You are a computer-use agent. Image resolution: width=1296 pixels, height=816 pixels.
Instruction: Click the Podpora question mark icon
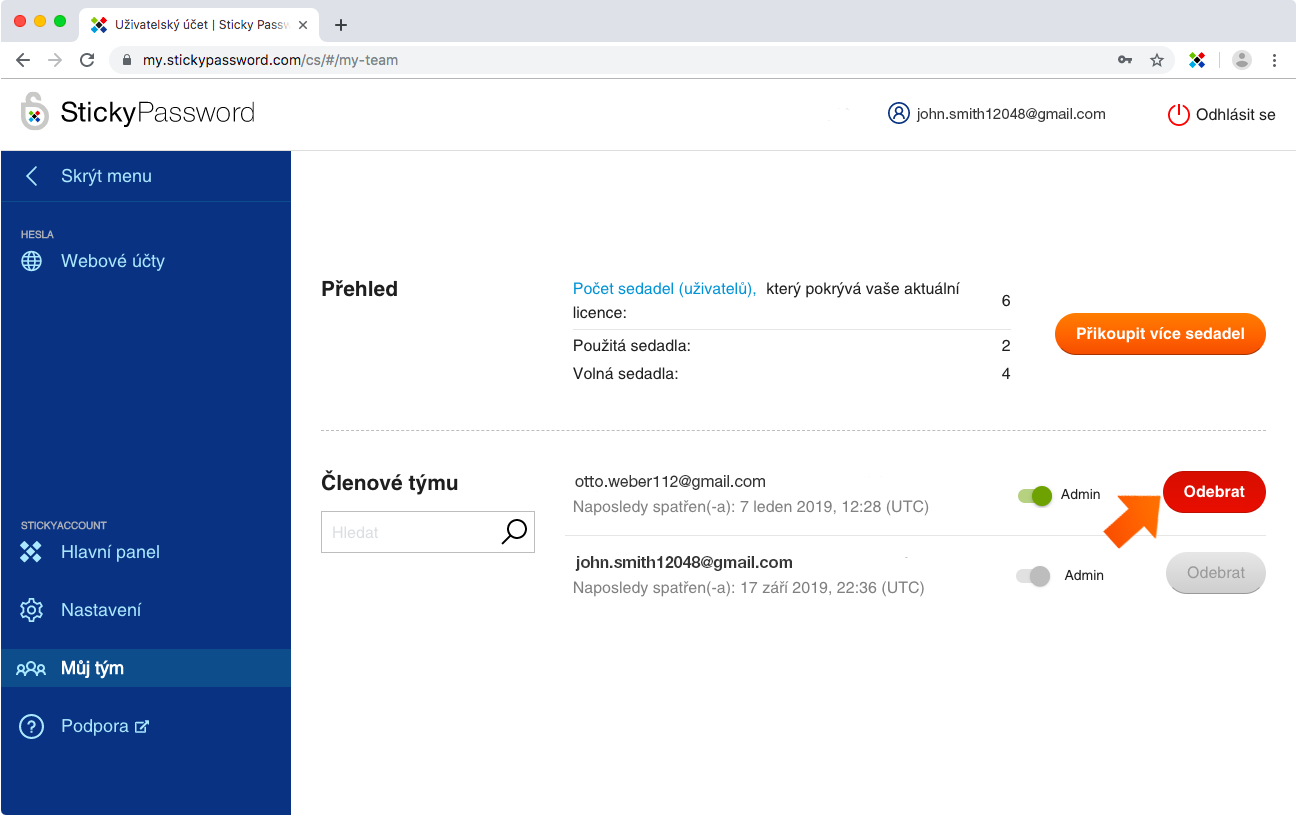[32, 726]
